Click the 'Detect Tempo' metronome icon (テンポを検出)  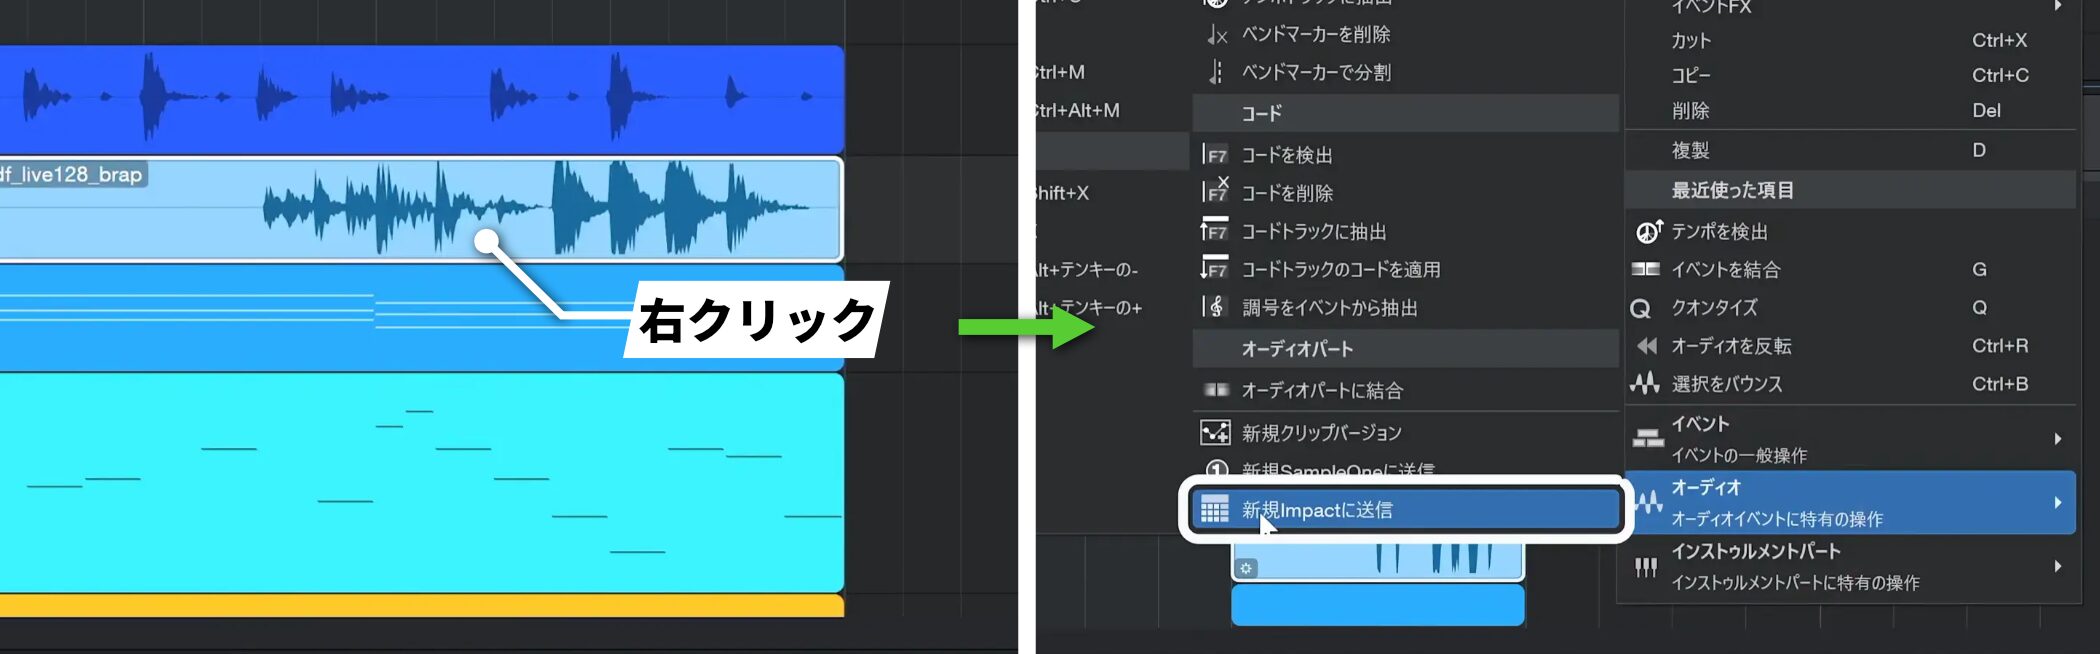tap(1647, 232)
